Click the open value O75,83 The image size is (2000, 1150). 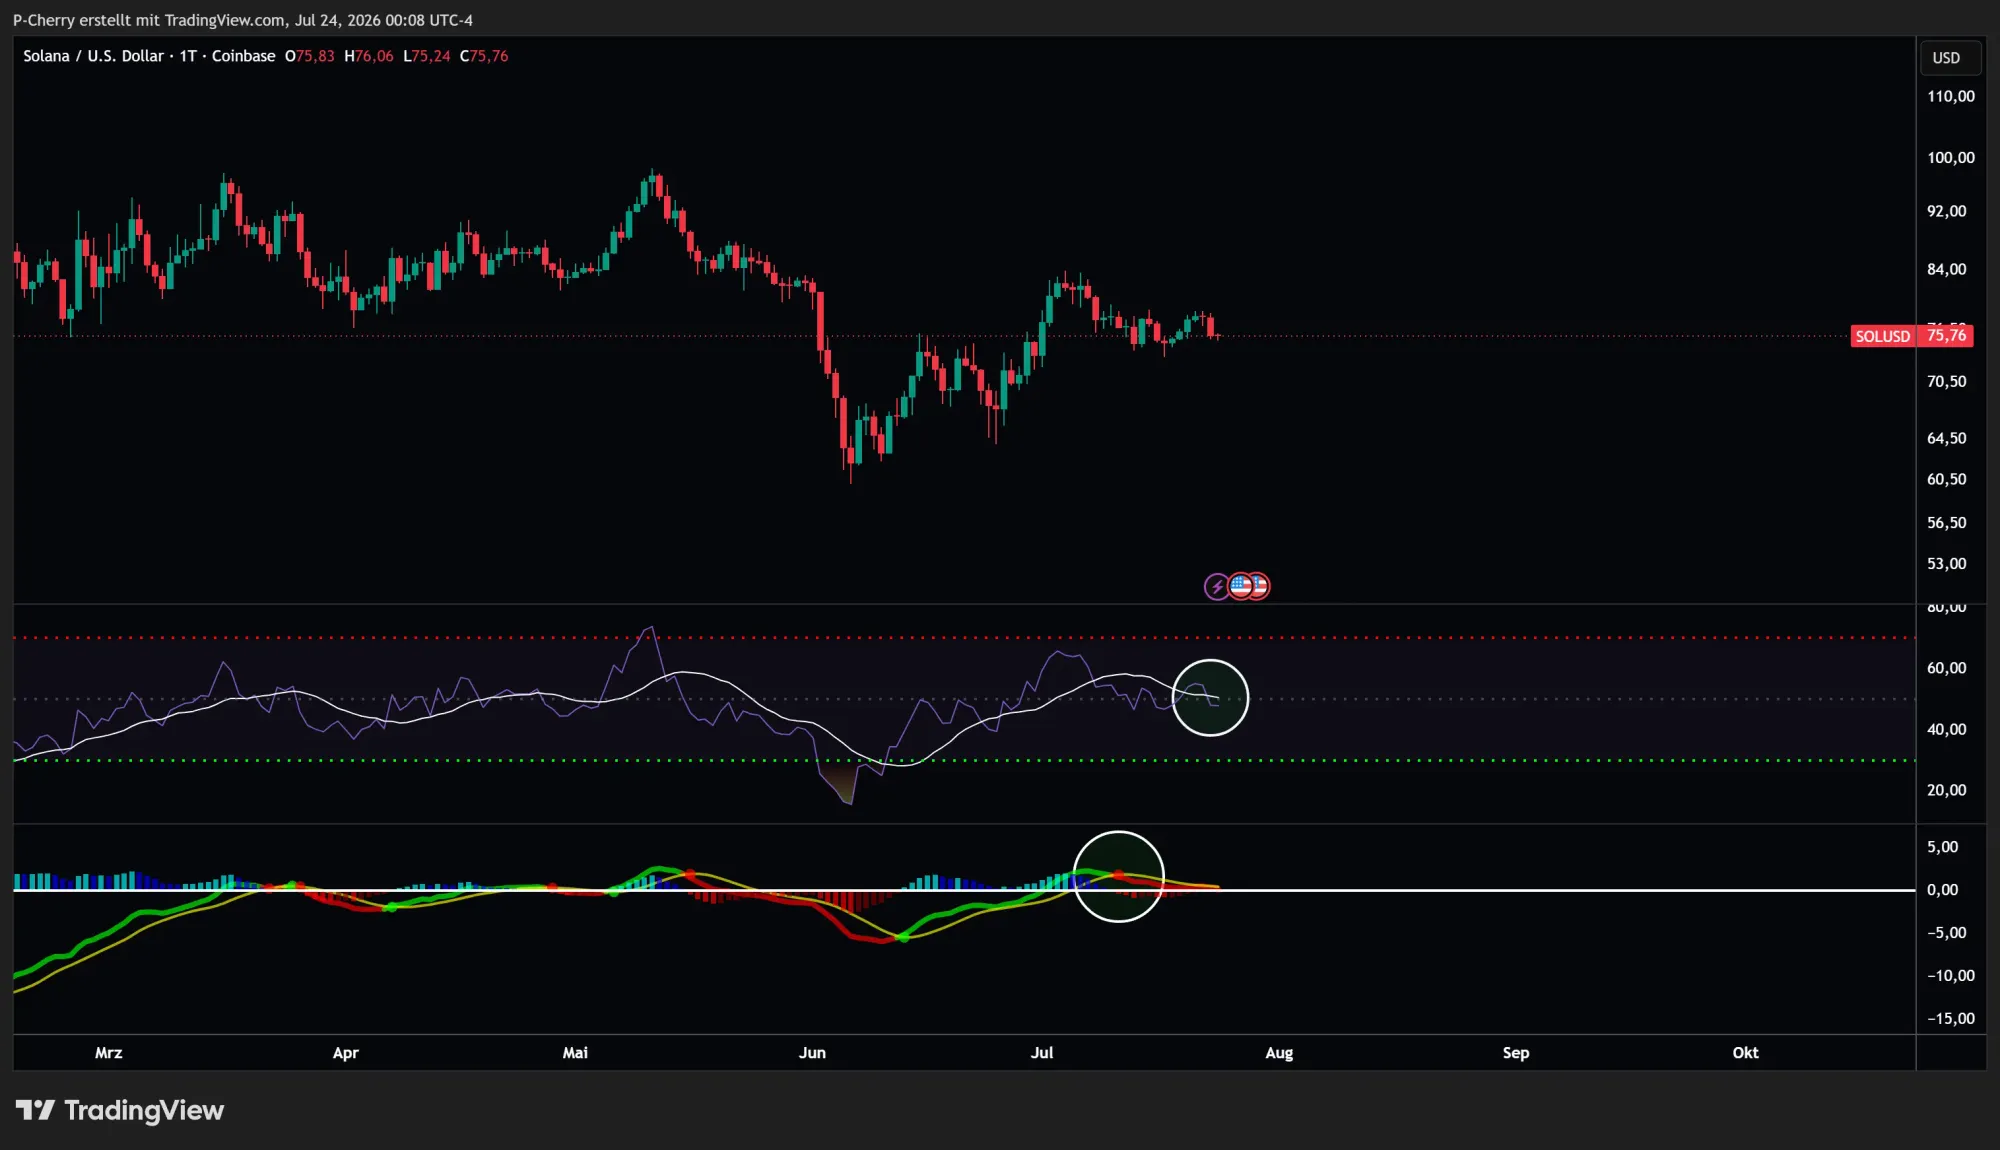pyautogui.click(x=310, y=56)
